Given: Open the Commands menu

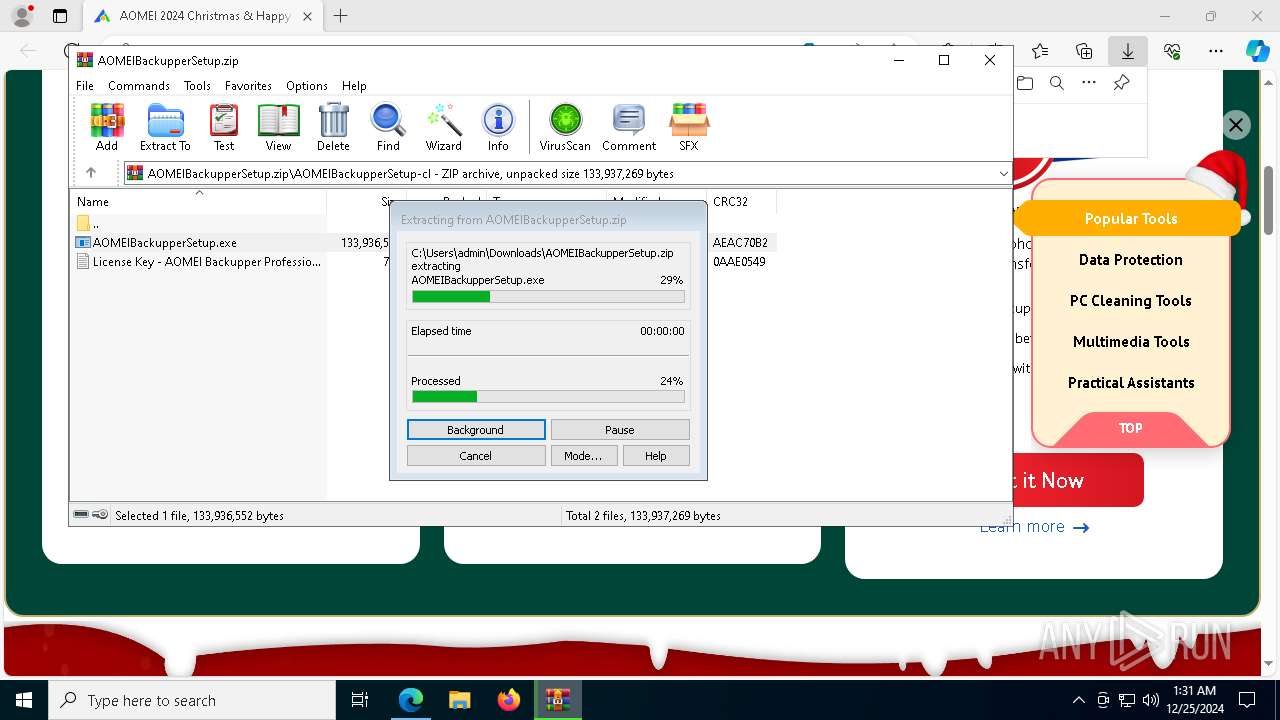Looking at the screenshot, I should (139, 86).
